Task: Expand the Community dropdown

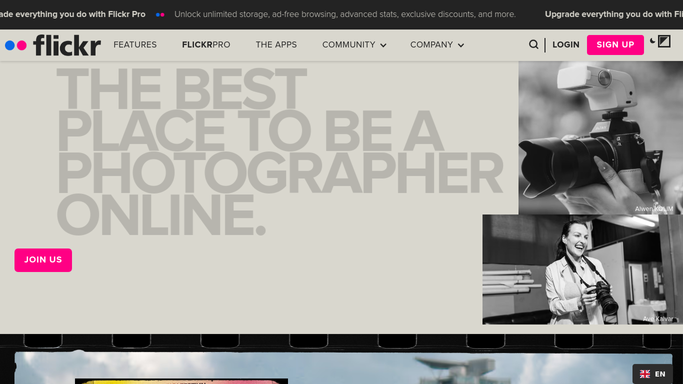Action: tap(354, 45)
